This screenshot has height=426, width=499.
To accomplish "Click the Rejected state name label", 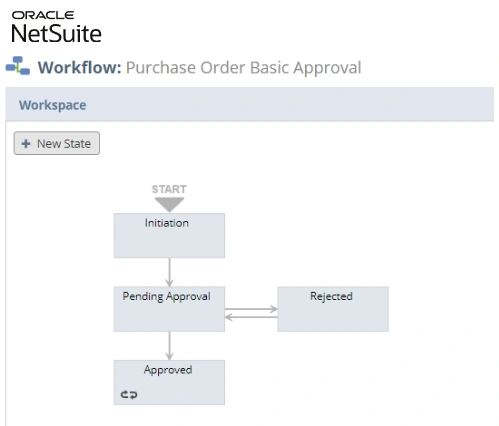I will [331, 296].
